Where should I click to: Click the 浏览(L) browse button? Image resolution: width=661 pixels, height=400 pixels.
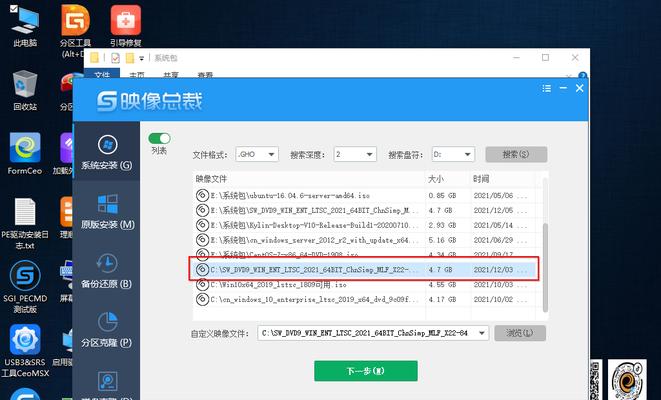point(520,333)
